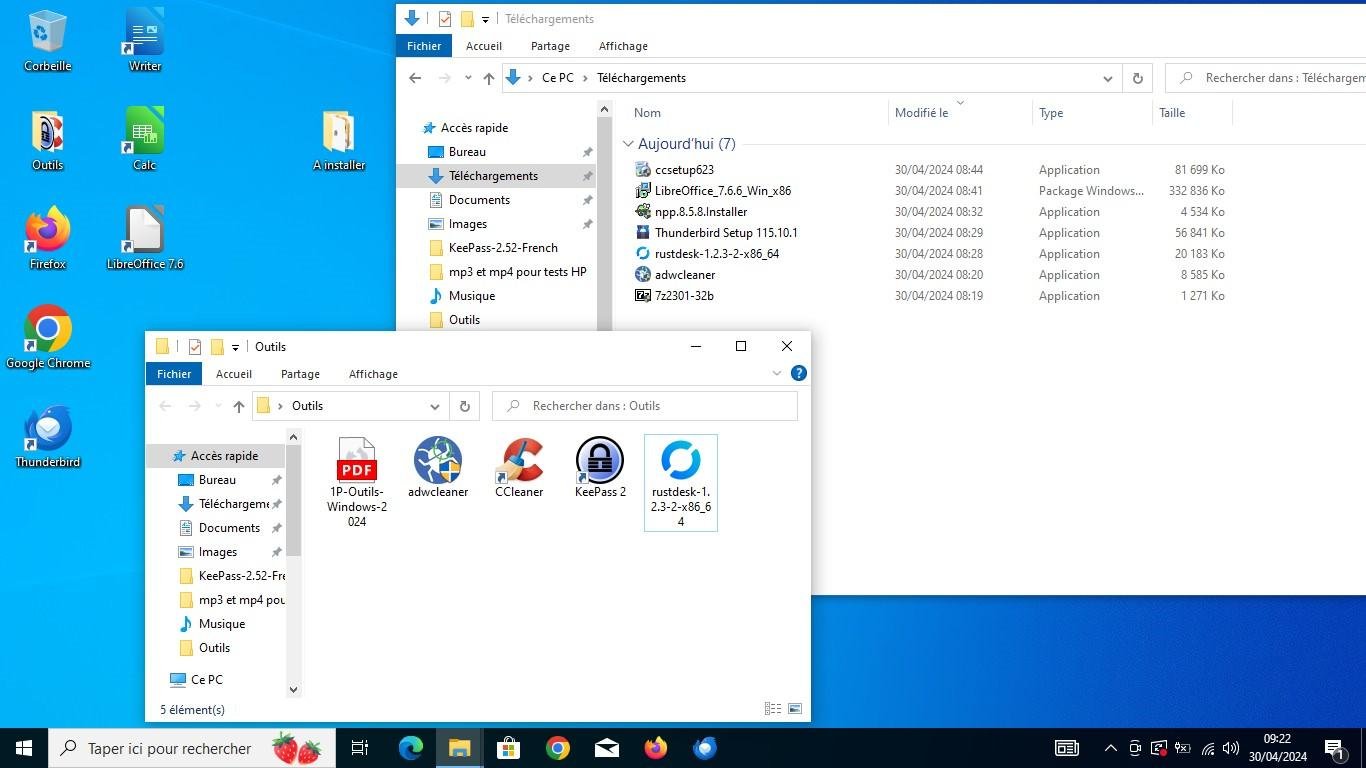Image resolution: width=1366 pixels, height=768 pixels.
Task: Select adwcleaner icon in Outils window
Action: coord(438,467)
